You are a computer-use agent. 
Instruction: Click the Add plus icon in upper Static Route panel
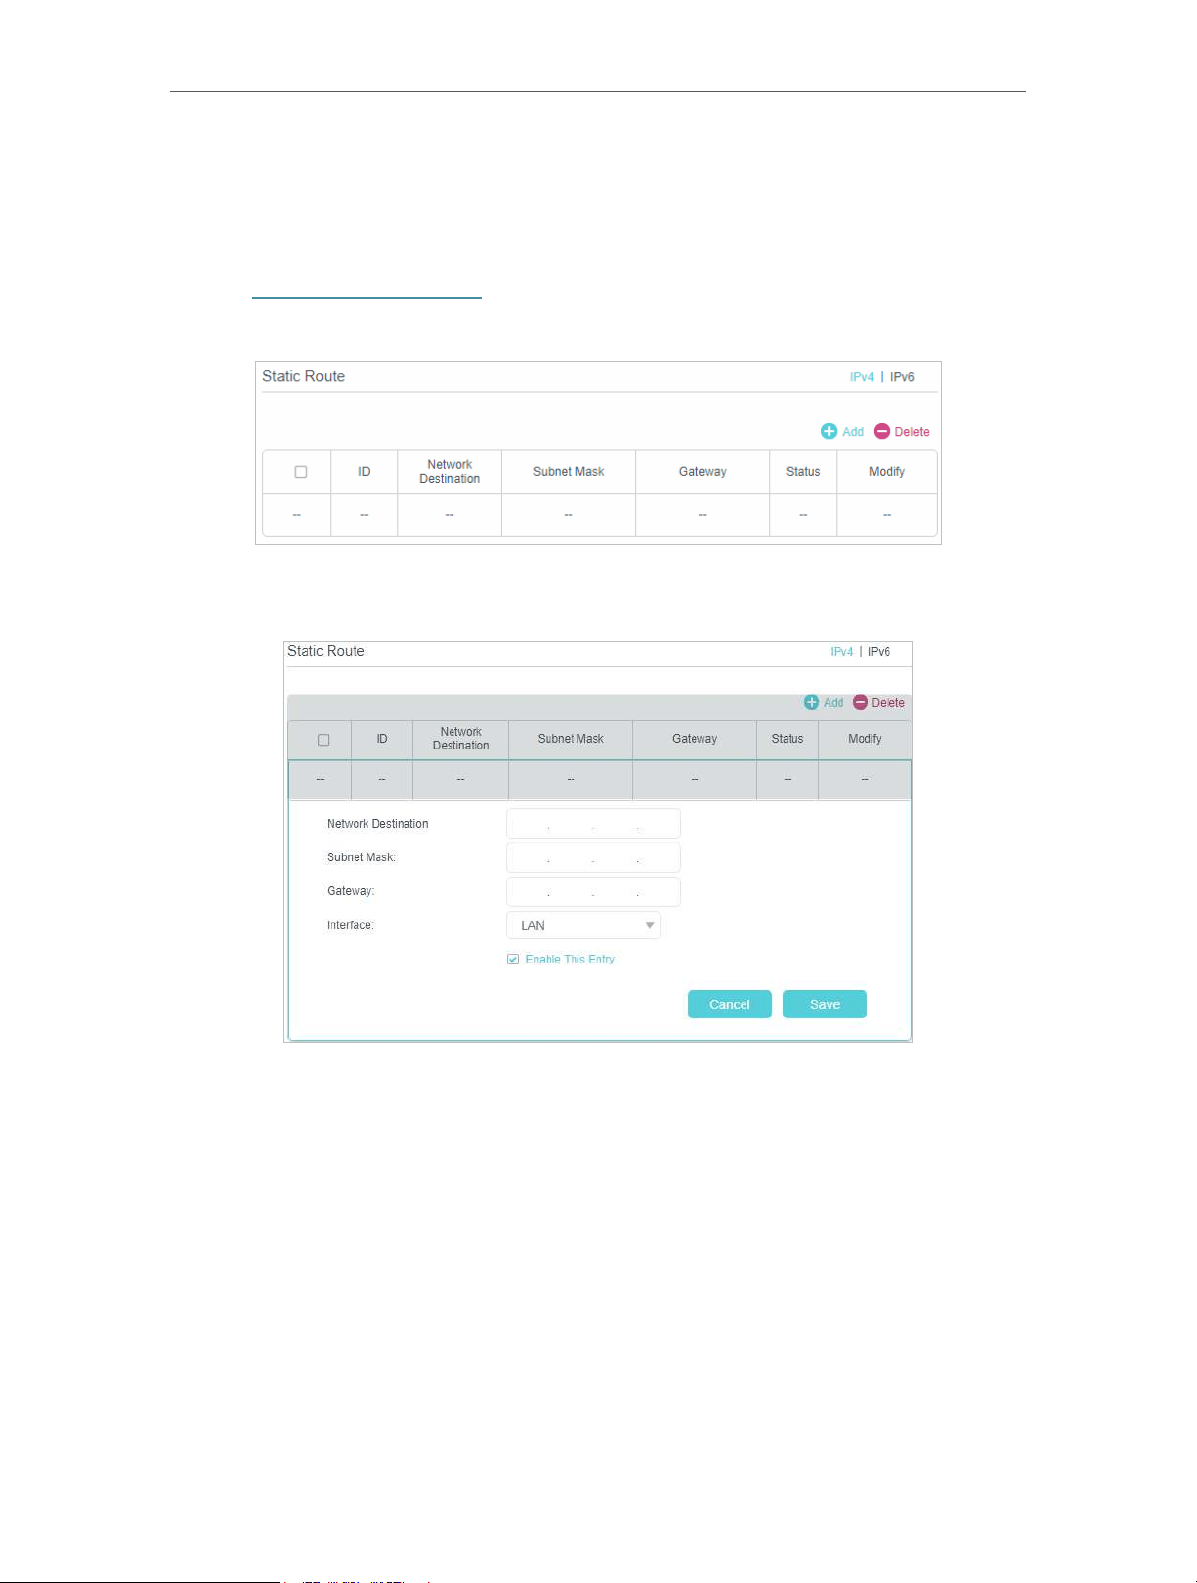click(829, 431)
